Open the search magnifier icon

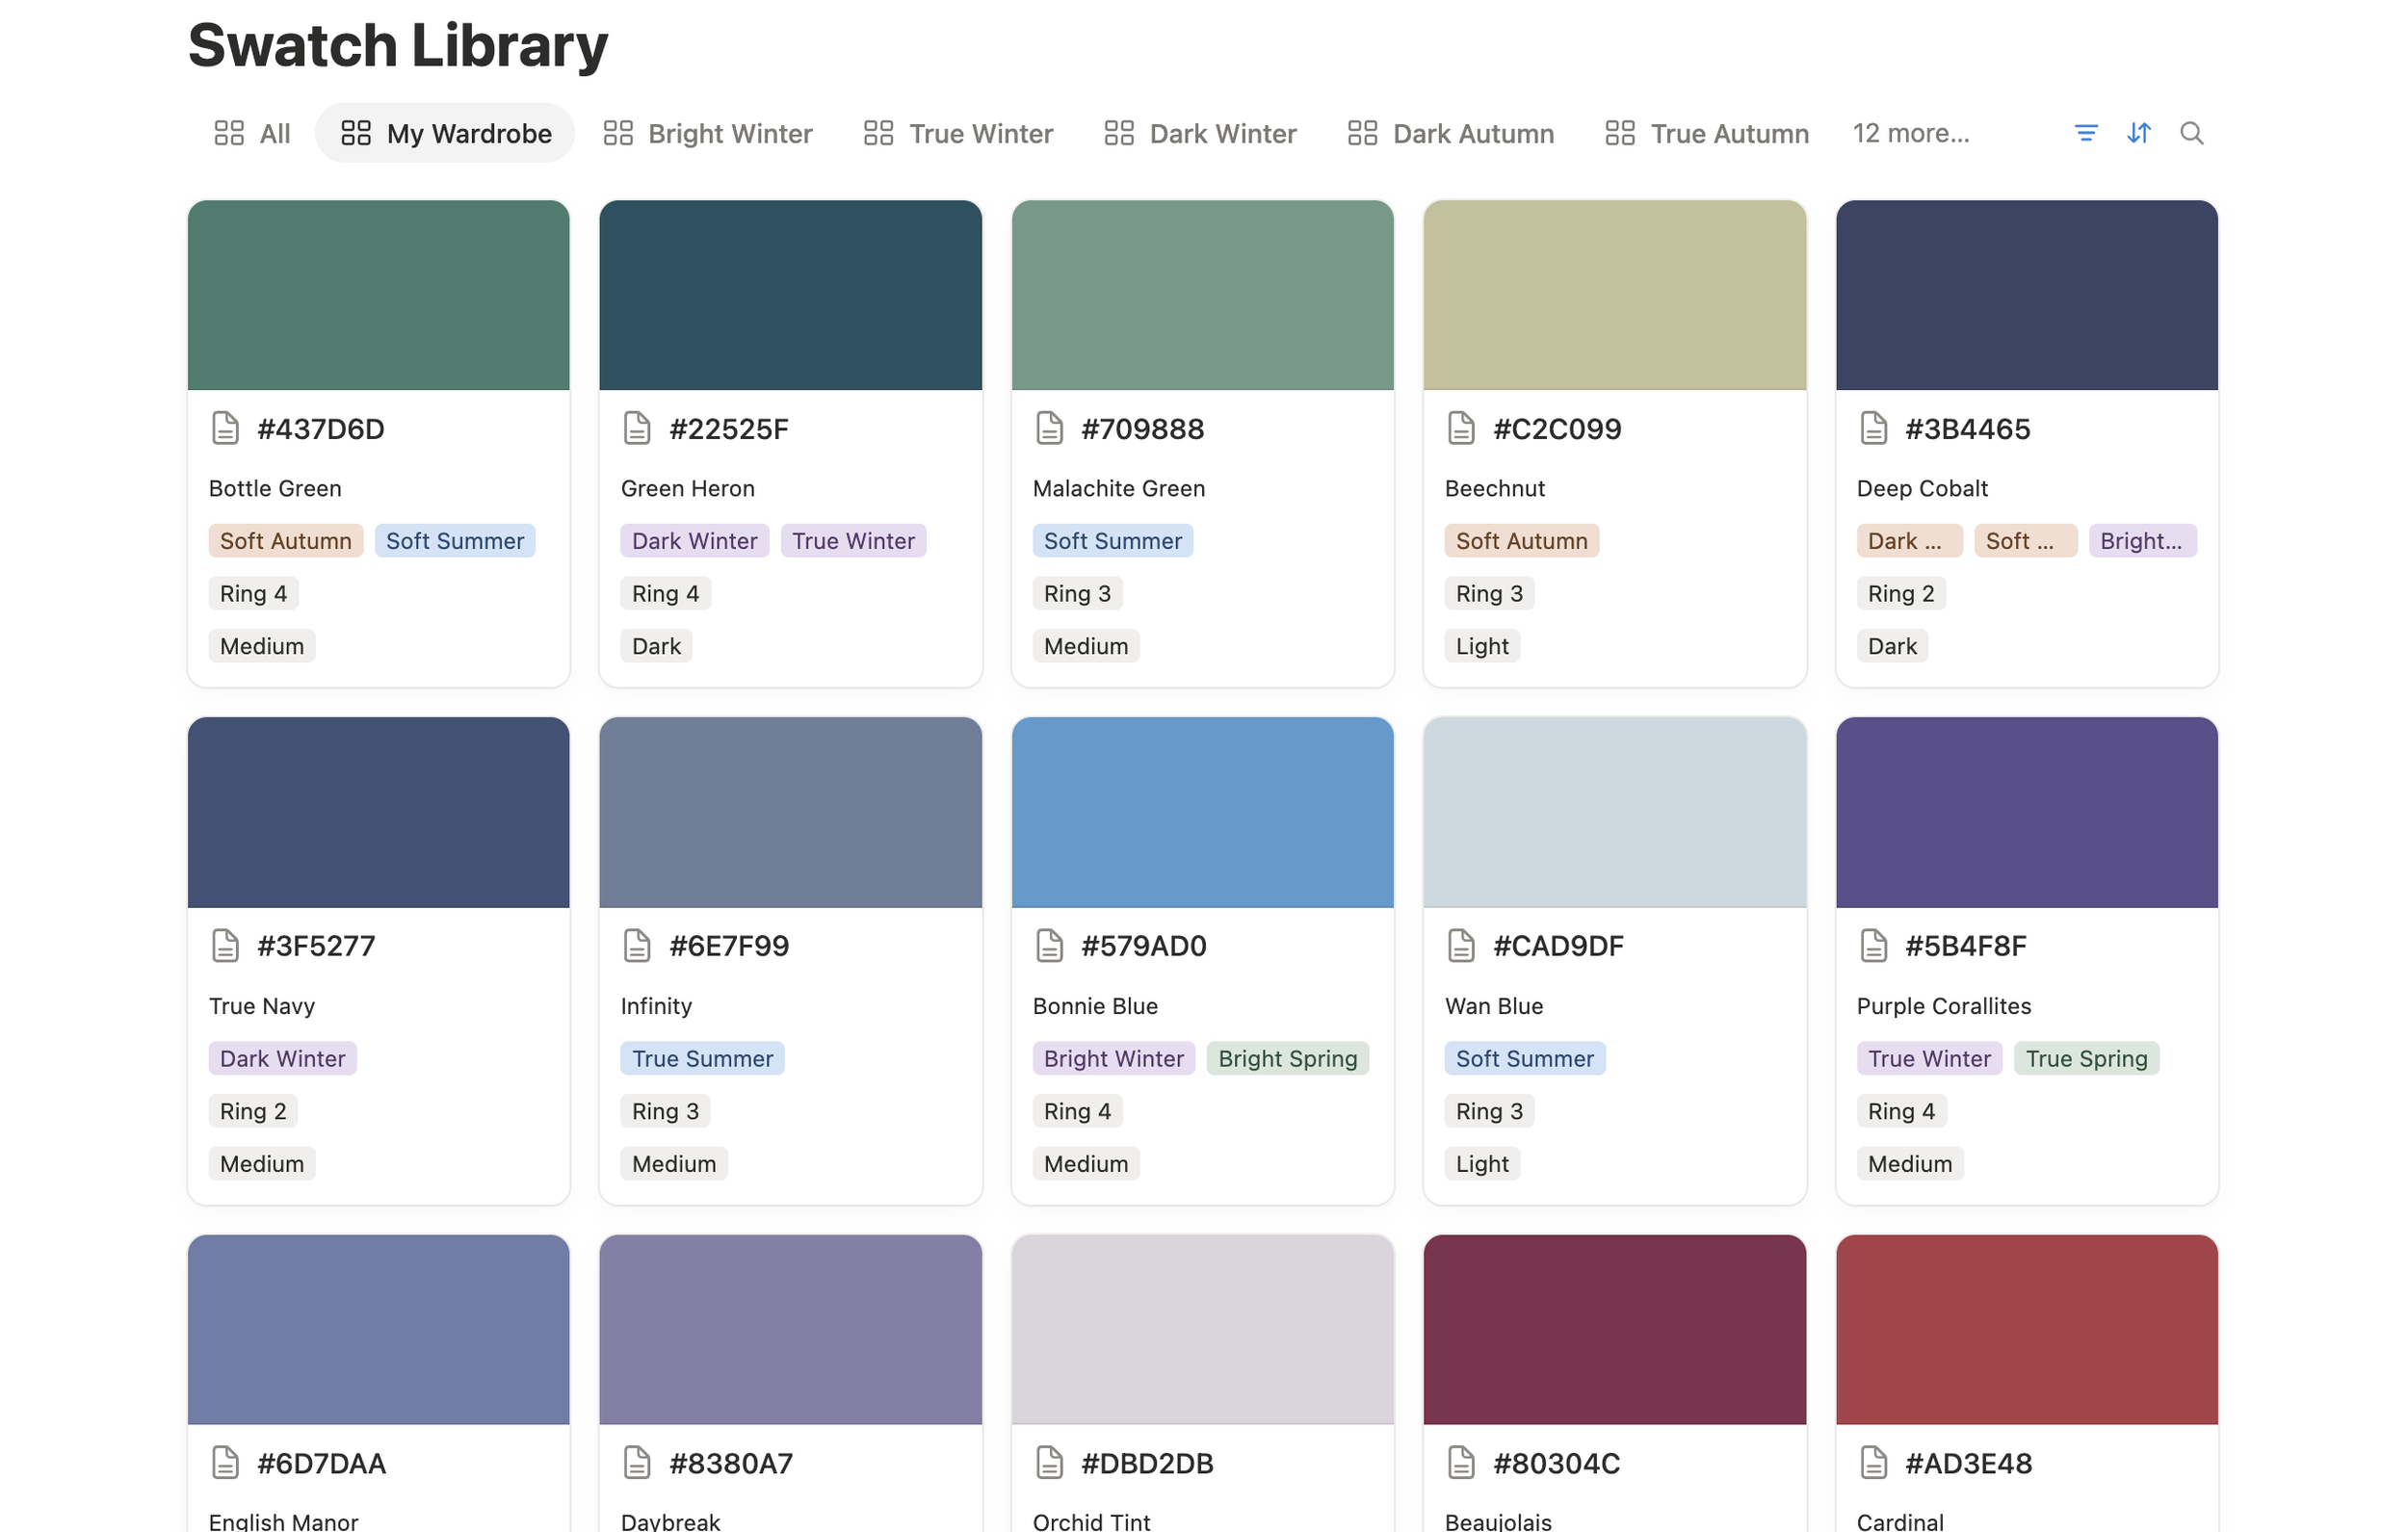click(x=2191, y=133)
